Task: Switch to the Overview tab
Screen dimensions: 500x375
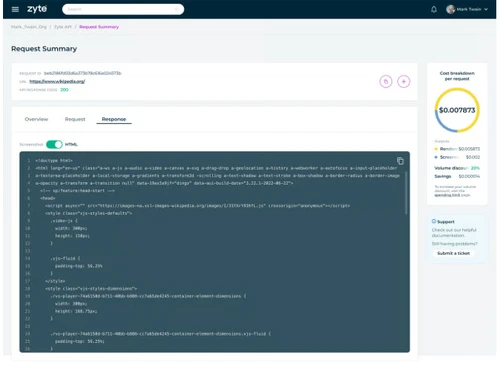Action: tap(36, 119)
